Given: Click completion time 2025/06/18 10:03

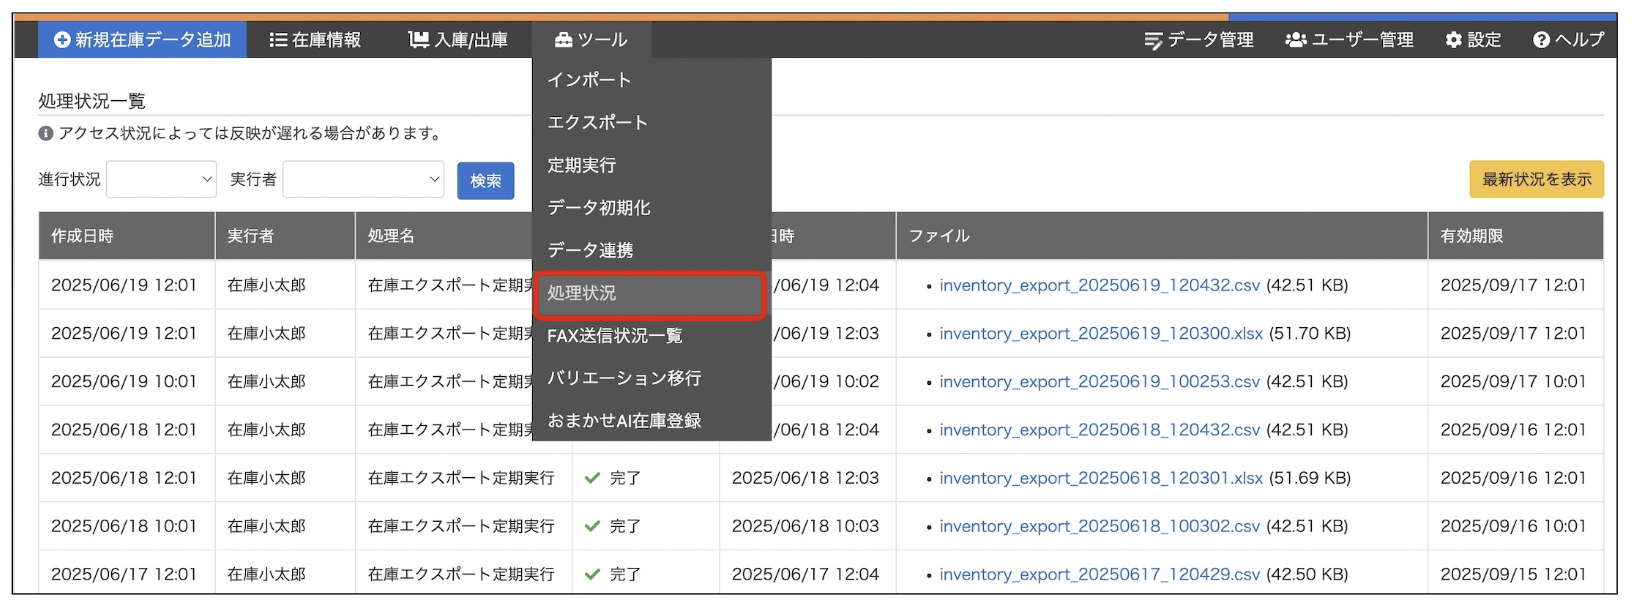Looking at the screenshot, I should 805,526.
